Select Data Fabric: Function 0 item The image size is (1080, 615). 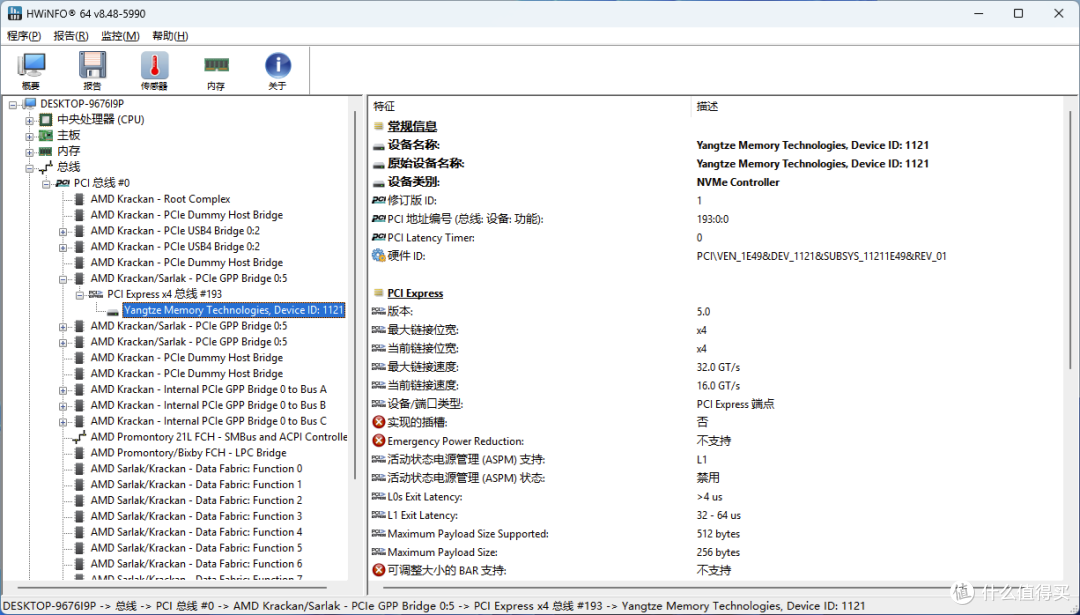tap(196, 469)
